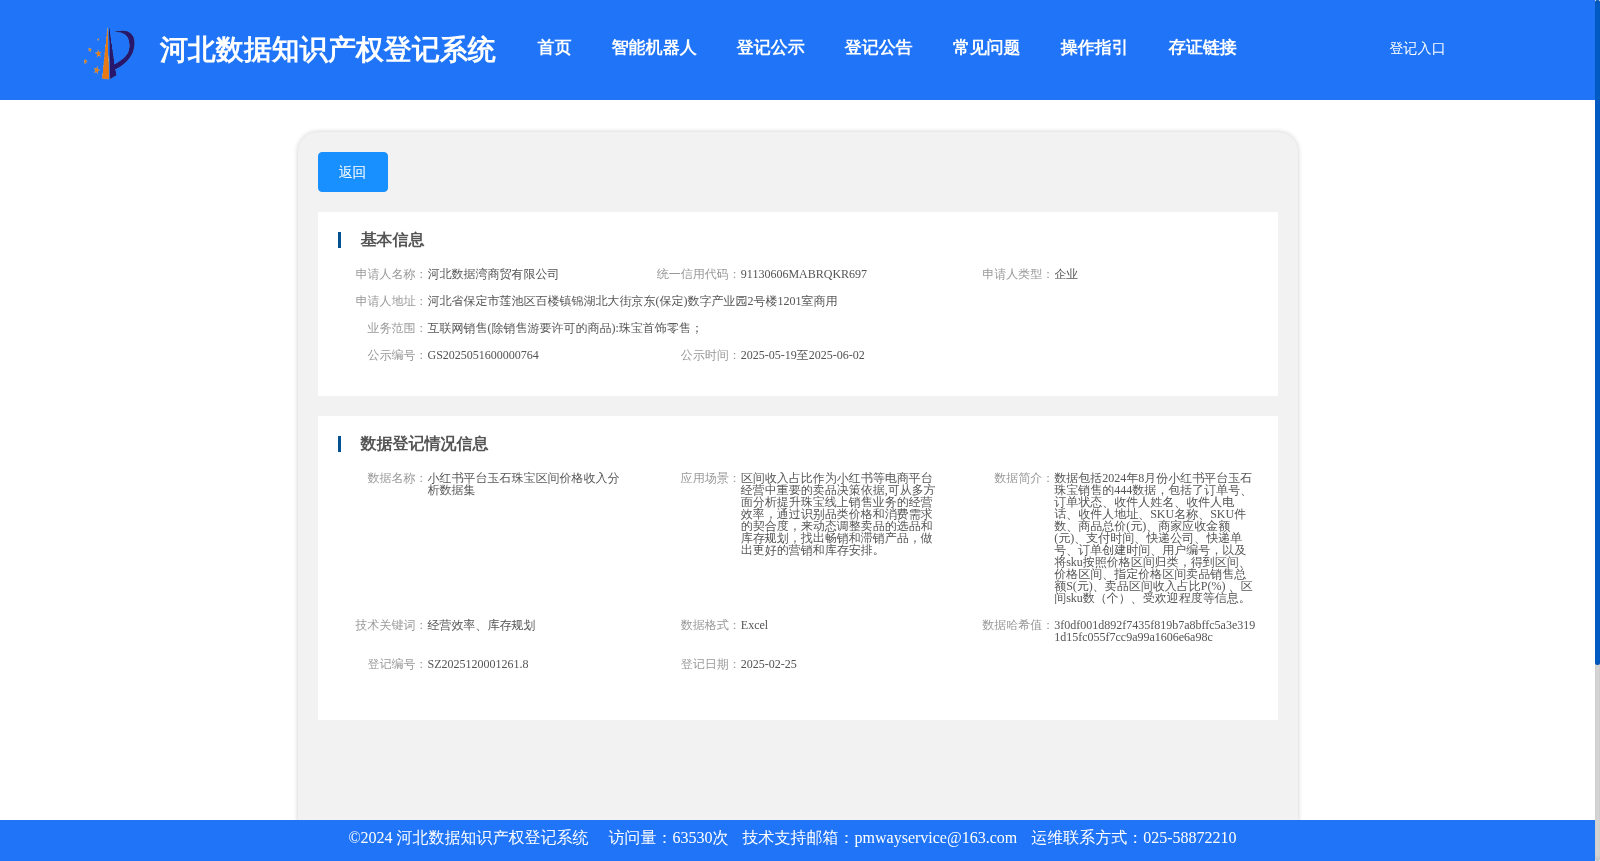Image resolution: width=1600 pixels, height=861 pixels.
Task: Select footer copyright ©2024 text
Action: (468, 838)
